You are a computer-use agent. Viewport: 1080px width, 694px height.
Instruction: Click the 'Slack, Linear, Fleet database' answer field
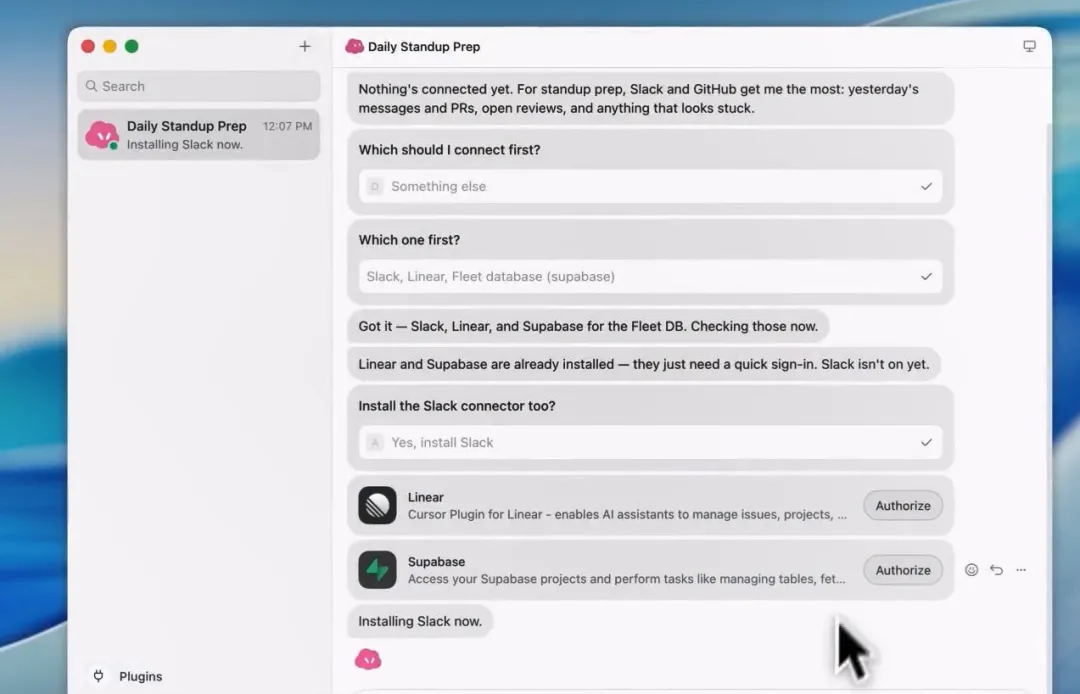click(650, 277)
